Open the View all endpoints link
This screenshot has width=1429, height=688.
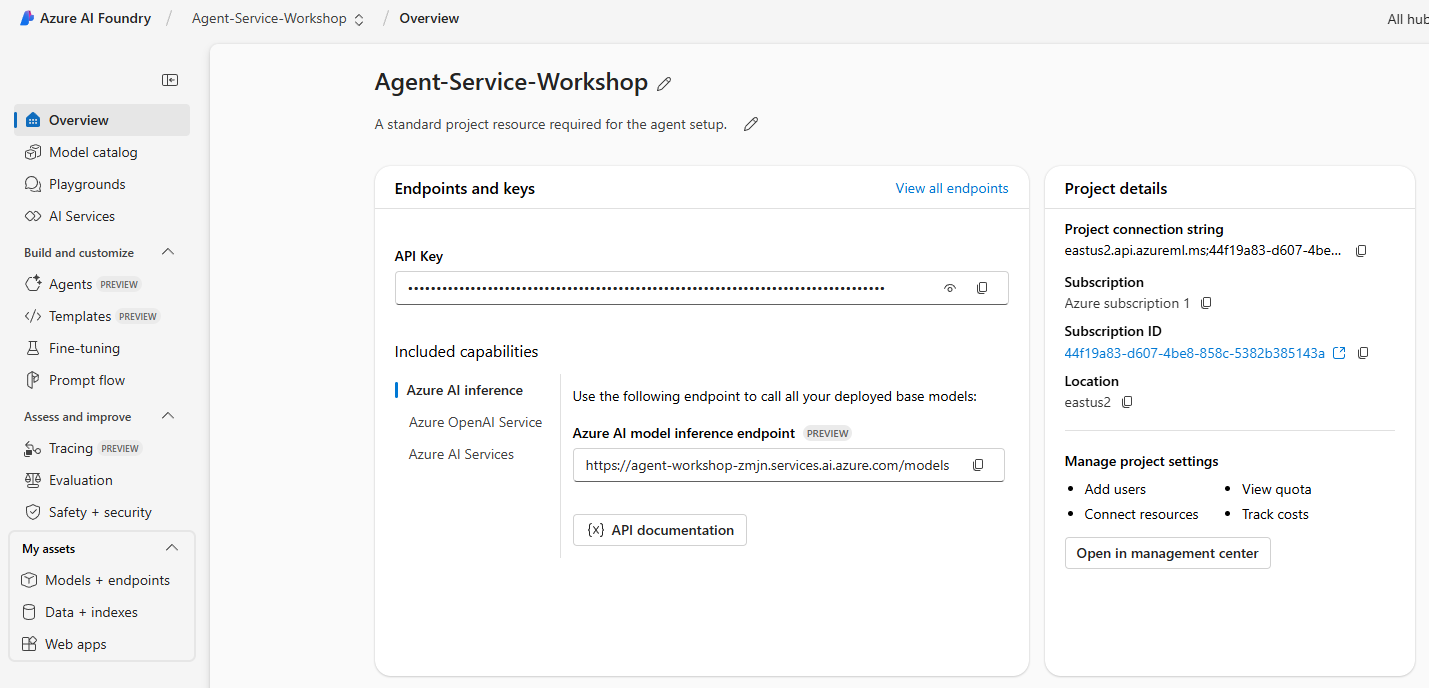coord(951,188)
